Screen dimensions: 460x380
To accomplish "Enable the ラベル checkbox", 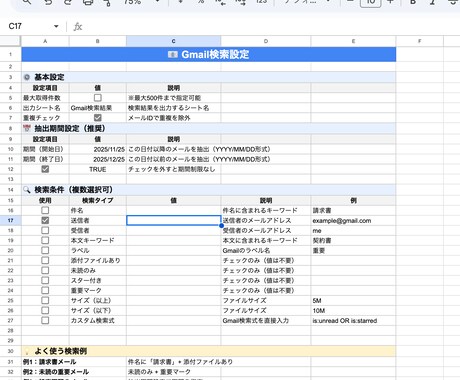I will (45, 250).
